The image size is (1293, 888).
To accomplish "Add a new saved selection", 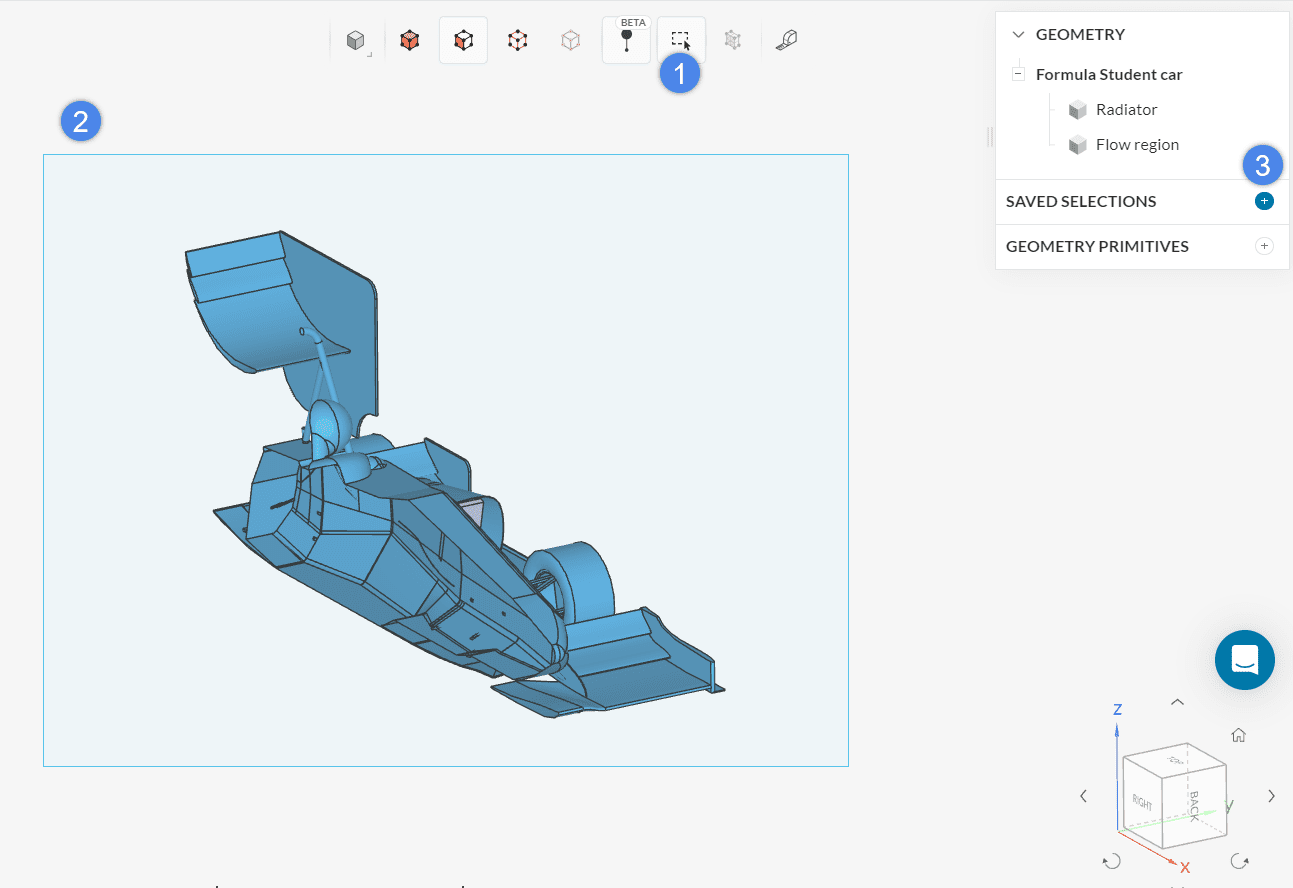I will [x=1264, y=201].
